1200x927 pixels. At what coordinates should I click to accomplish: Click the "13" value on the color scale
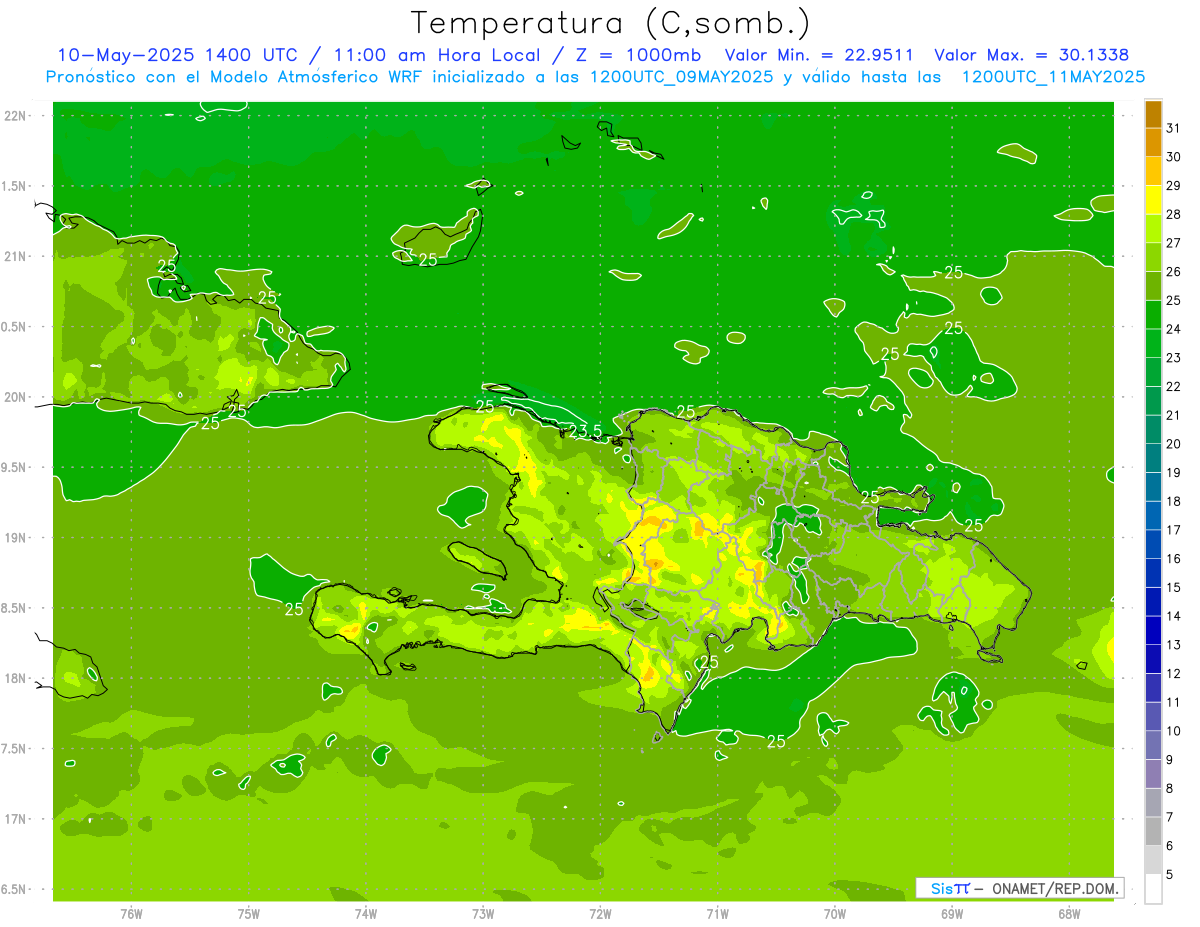(1173, 645)
